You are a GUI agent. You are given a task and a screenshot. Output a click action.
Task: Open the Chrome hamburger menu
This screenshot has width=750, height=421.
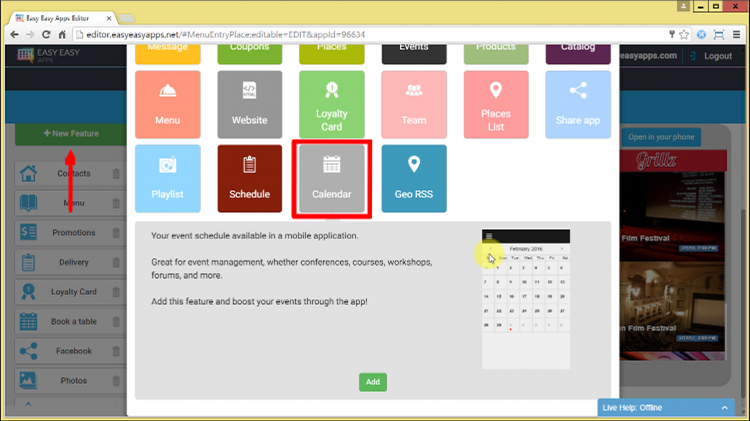tap(737, 34)
